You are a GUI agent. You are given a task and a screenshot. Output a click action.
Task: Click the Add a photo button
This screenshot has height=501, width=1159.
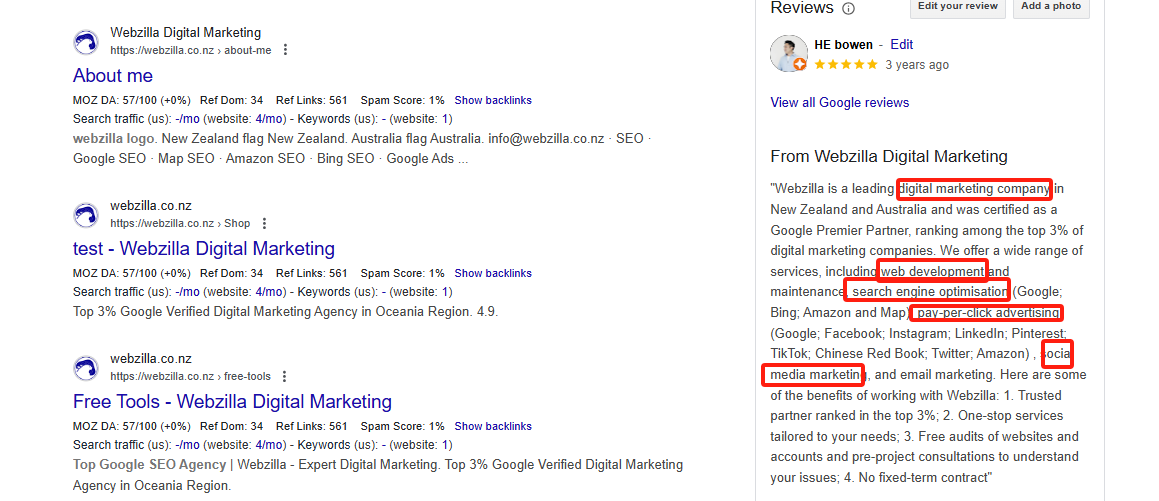coord(1050,7)
